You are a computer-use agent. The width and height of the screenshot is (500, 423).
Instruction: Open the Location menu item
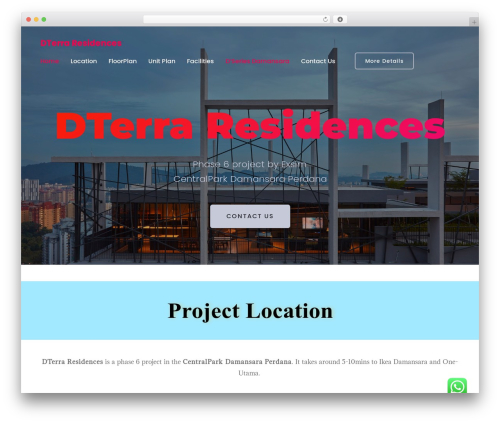[84, 61]
